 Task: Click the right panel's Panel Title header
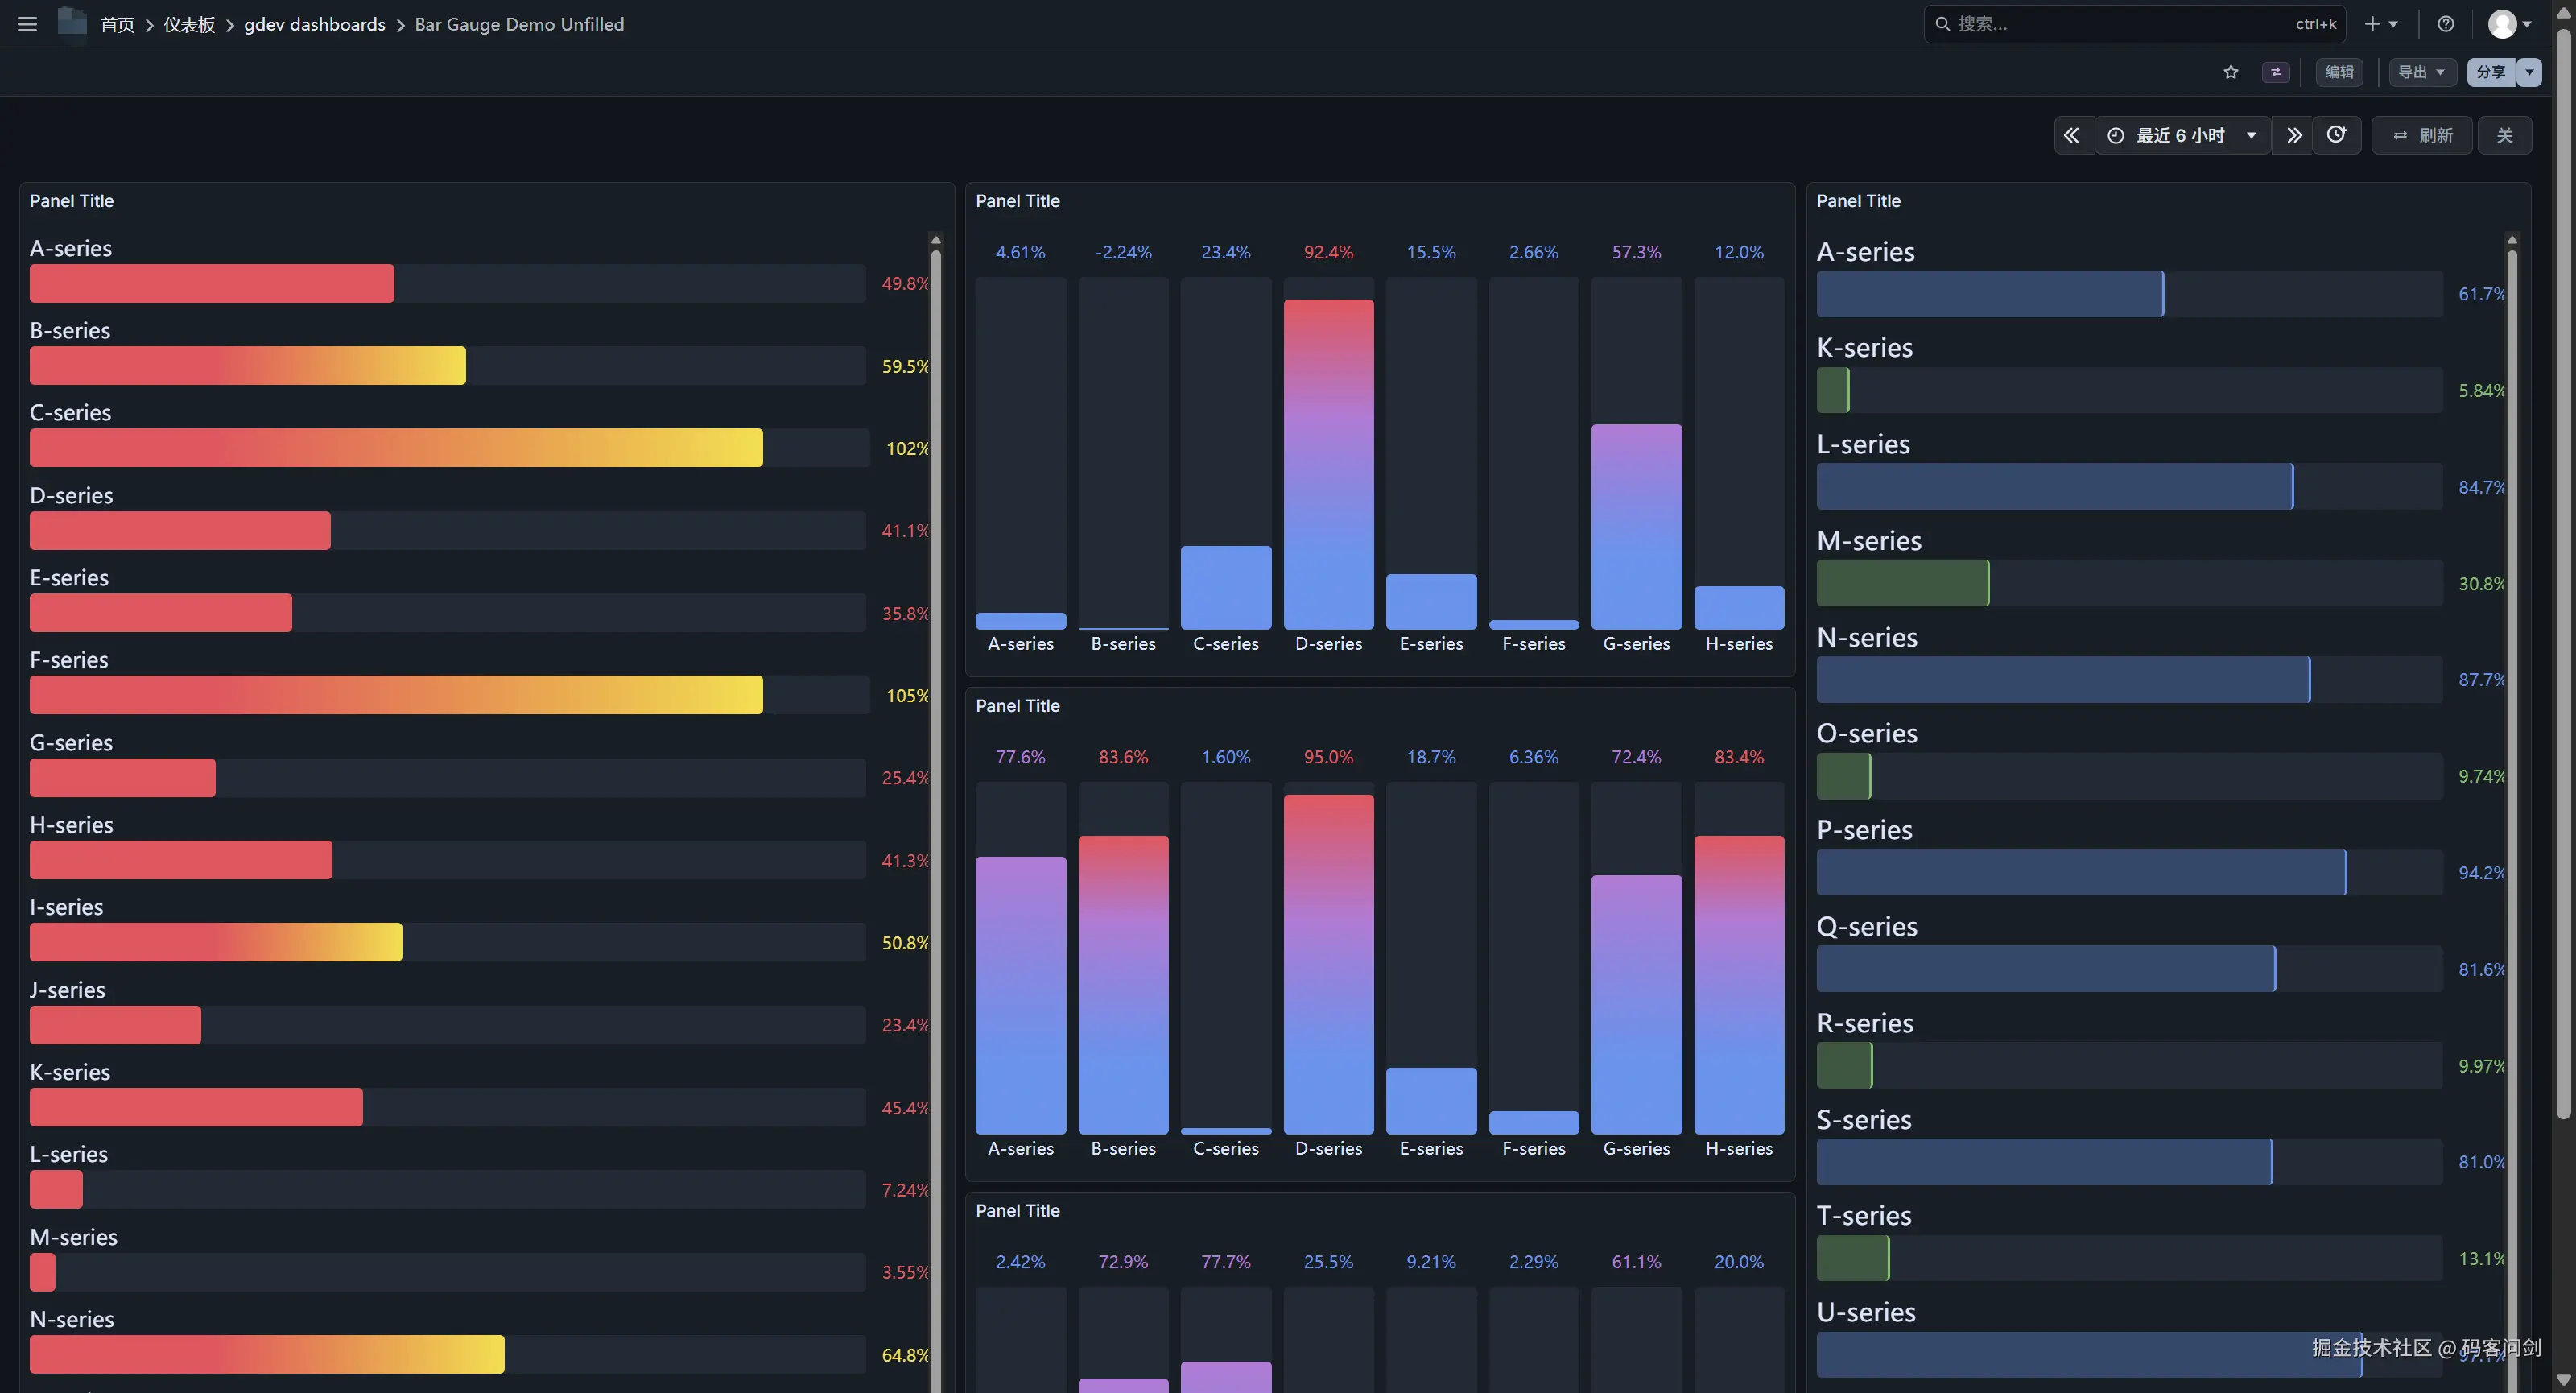pyautogui.click(x=1859, y=201)
